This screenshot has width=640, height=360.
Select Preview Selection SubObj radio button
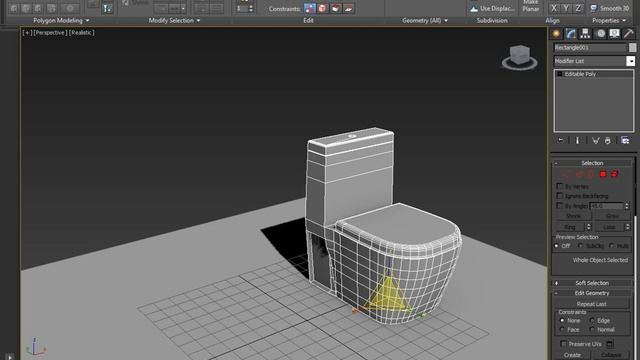(580, 246)
